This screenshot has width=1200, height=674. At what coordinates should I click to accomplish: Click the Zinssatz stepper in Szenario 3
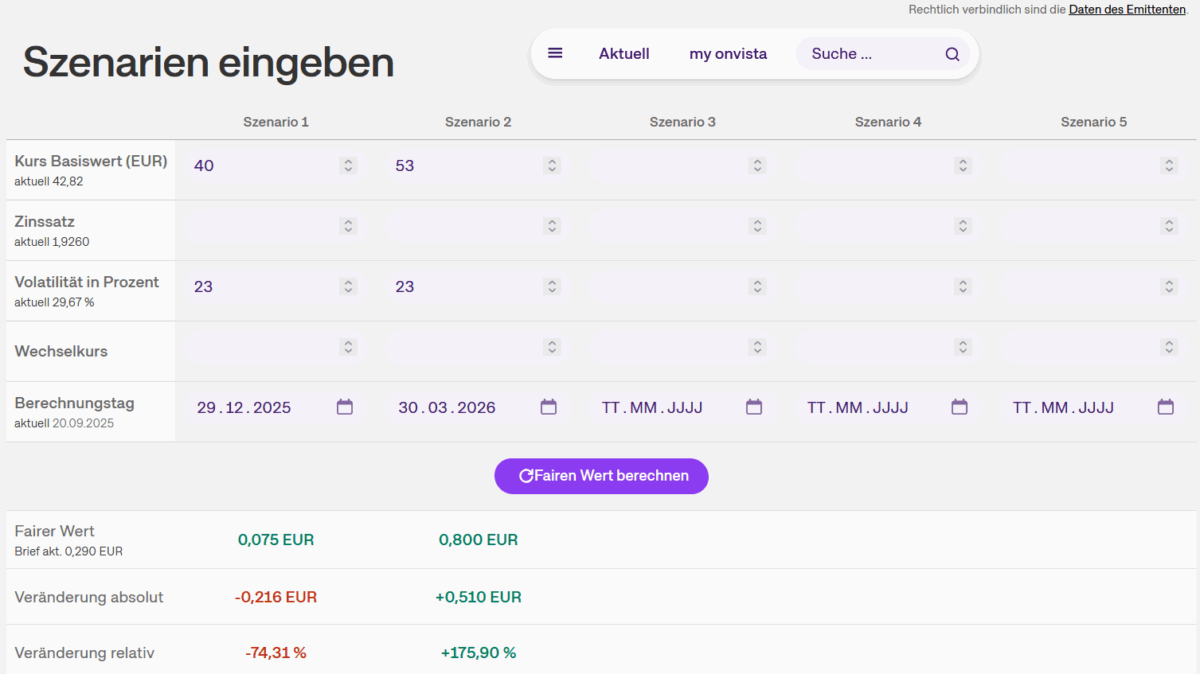point(757,225)
